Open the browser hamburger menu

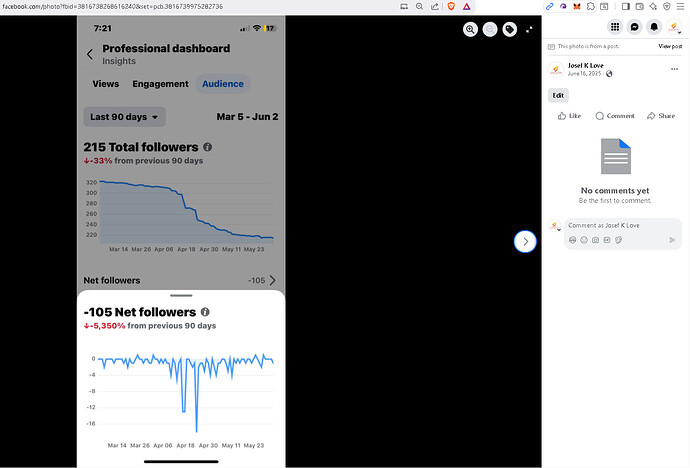pos(681,6)
